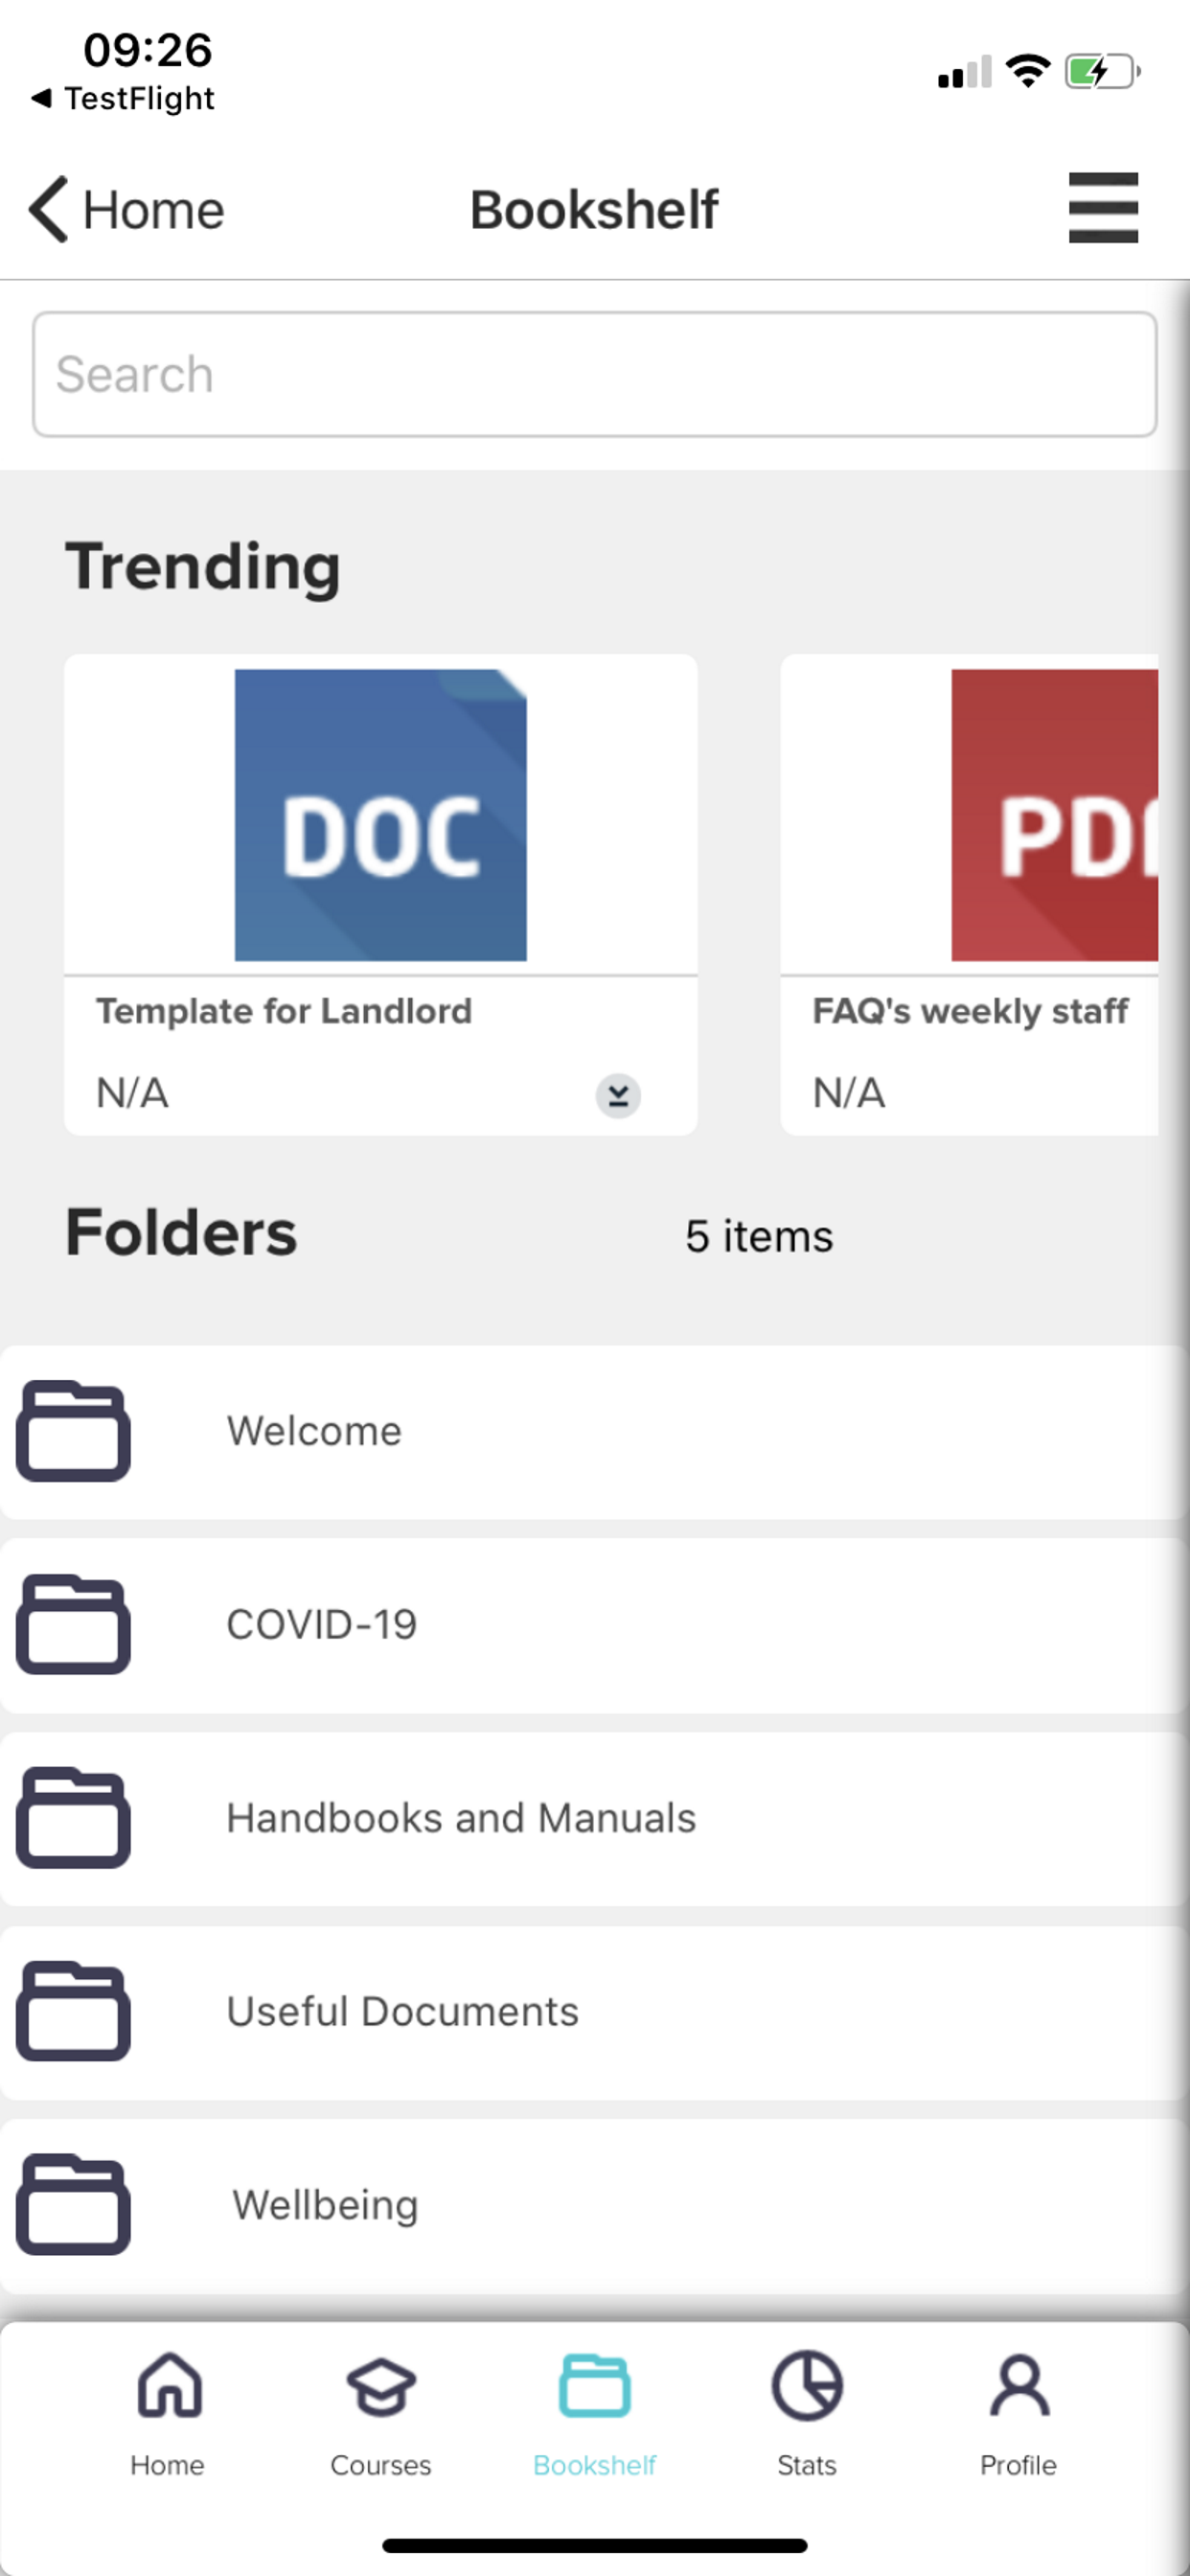Open the Handbooks and Manuals folder
The height and width of the screenshot is (2576, 1190).
coord(594,1818)
